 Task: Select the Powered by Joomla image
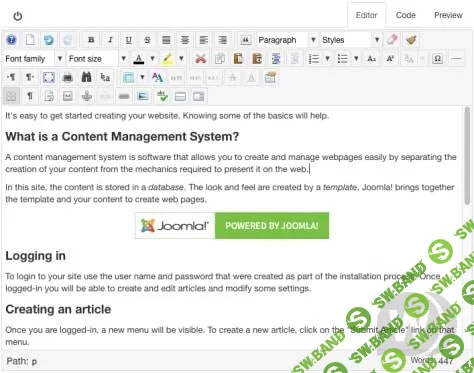232,226
